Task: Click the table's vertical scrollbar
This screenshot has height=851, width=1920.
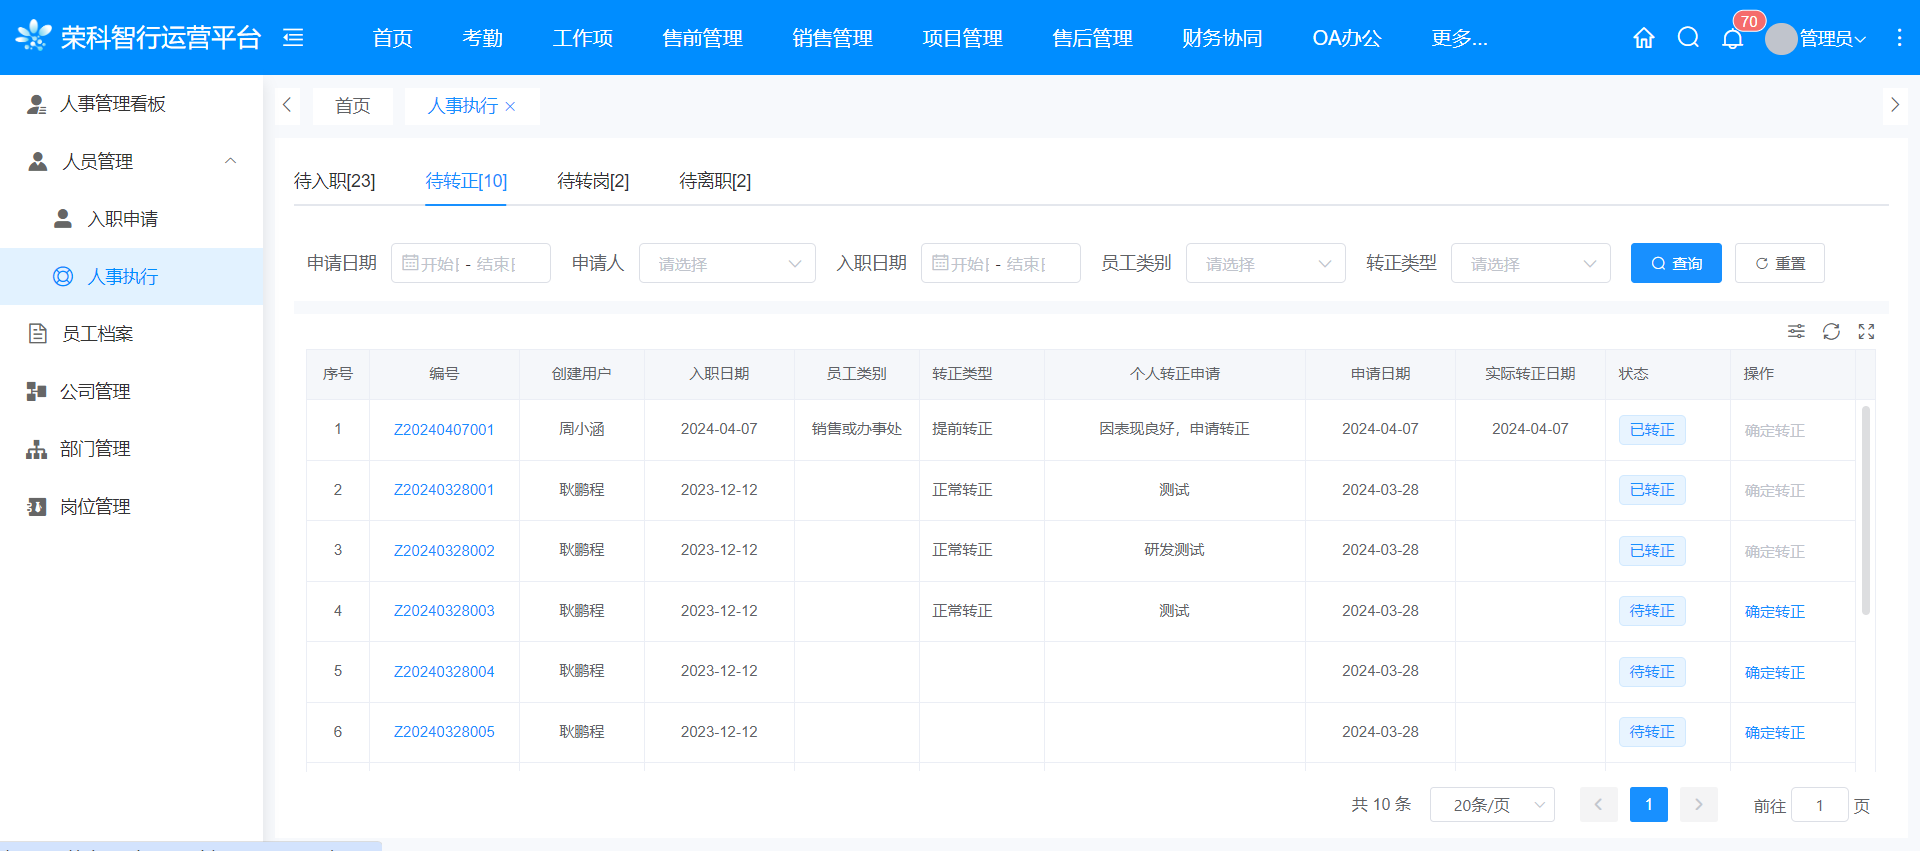Action: 1865,510
